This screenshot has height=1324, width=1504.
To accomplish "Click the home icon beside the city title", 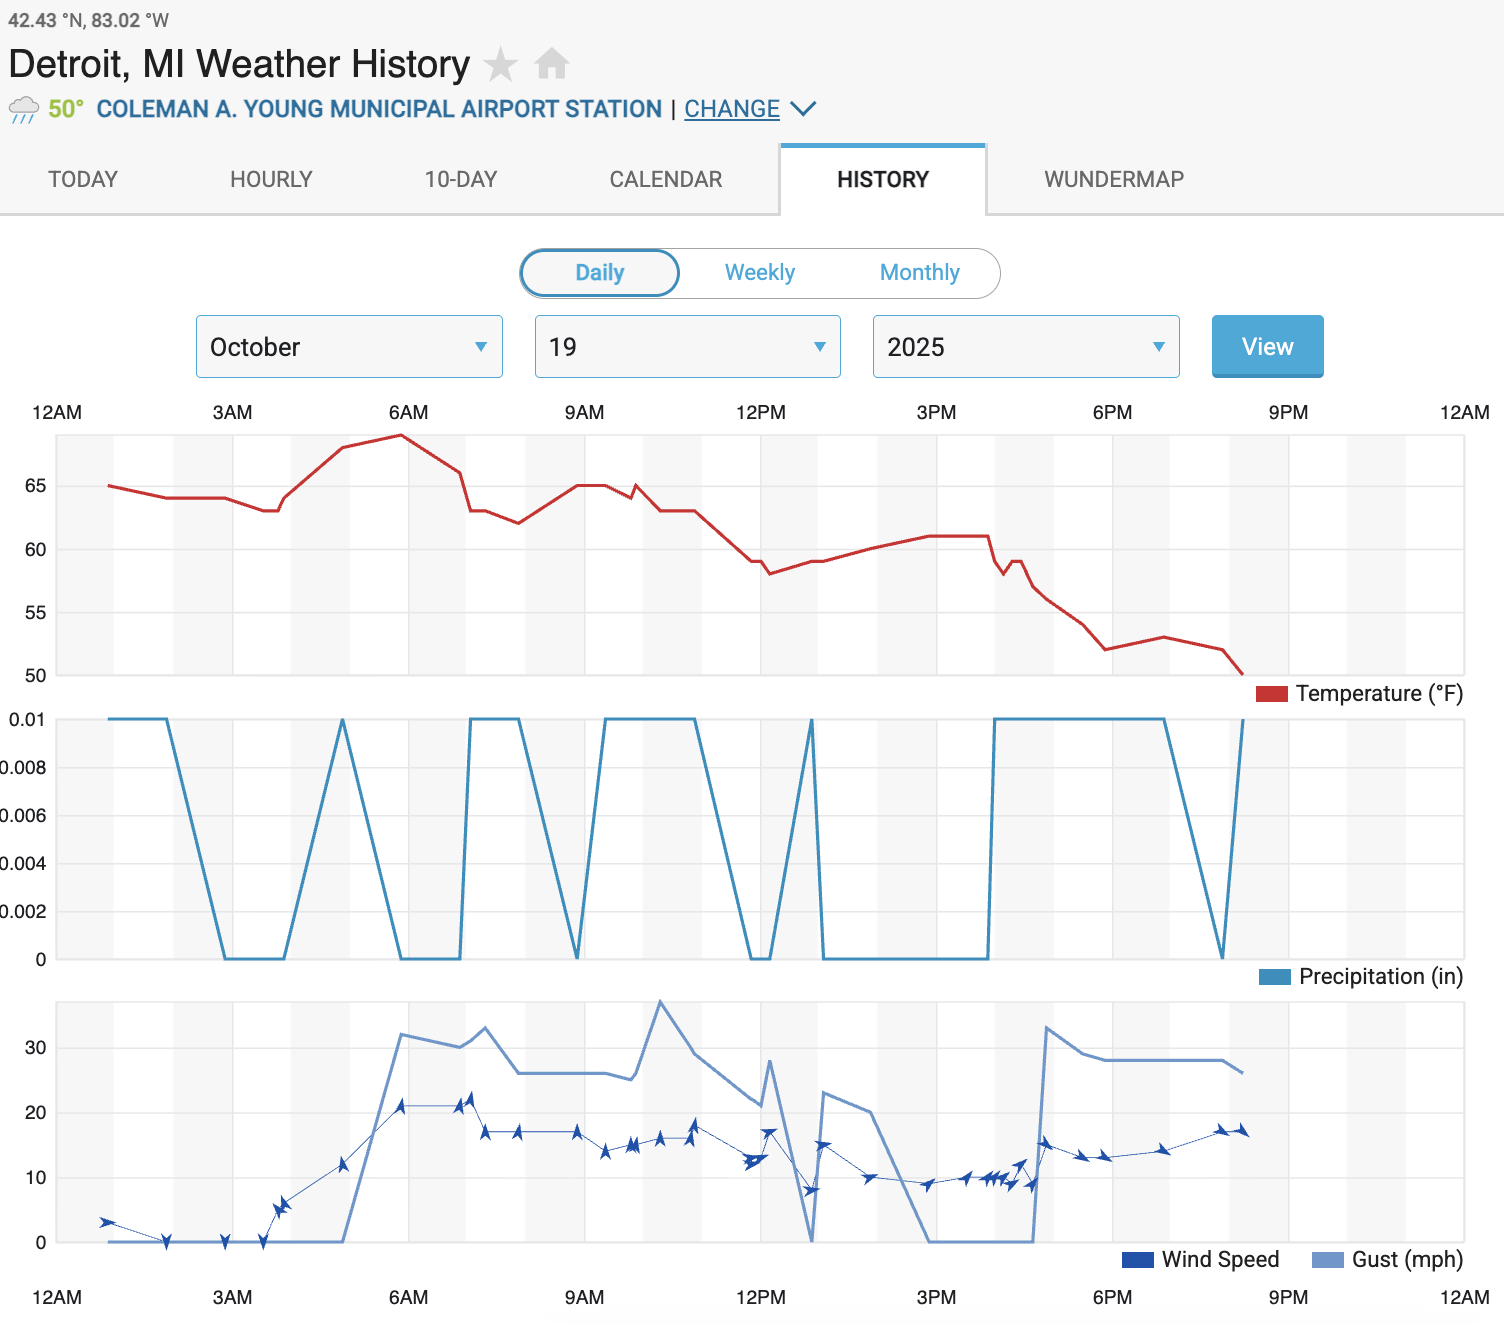I will [551, 64].
